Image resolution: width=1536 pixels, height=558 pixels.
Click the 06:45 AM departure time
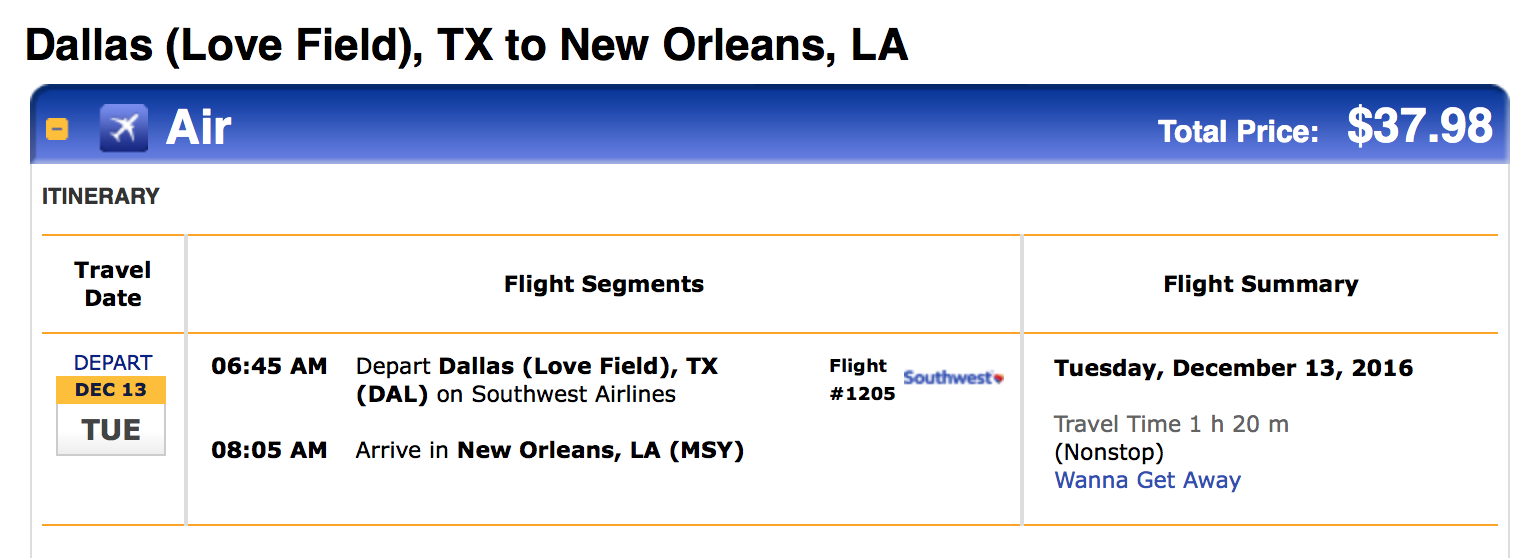tap(269, 366)
